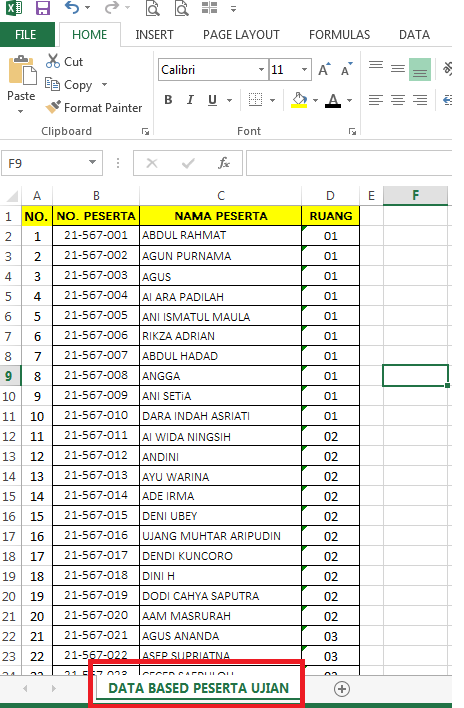Toggle bottom vertical alignment
The height and width of the screenshot is (708, 464).
tap(420, 69)
